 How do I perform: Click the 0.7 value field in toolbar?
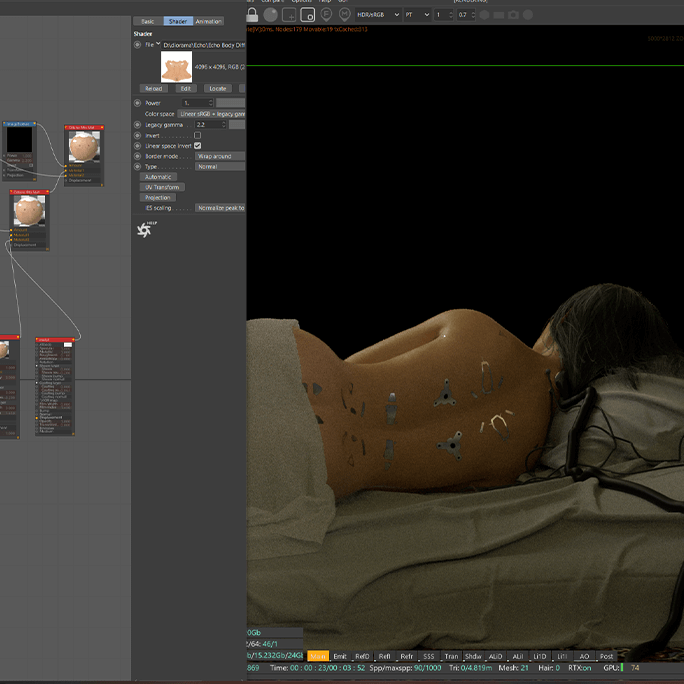tap(466, 15)
